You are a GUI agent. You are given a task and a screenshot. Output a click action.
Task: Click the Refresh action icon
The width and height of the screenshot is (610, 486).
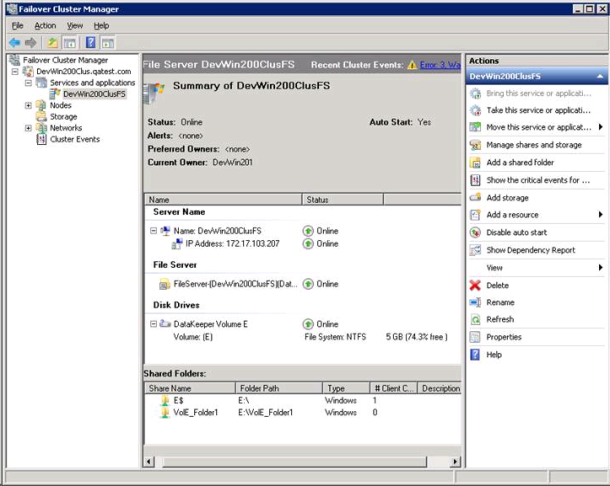point(475,320)
